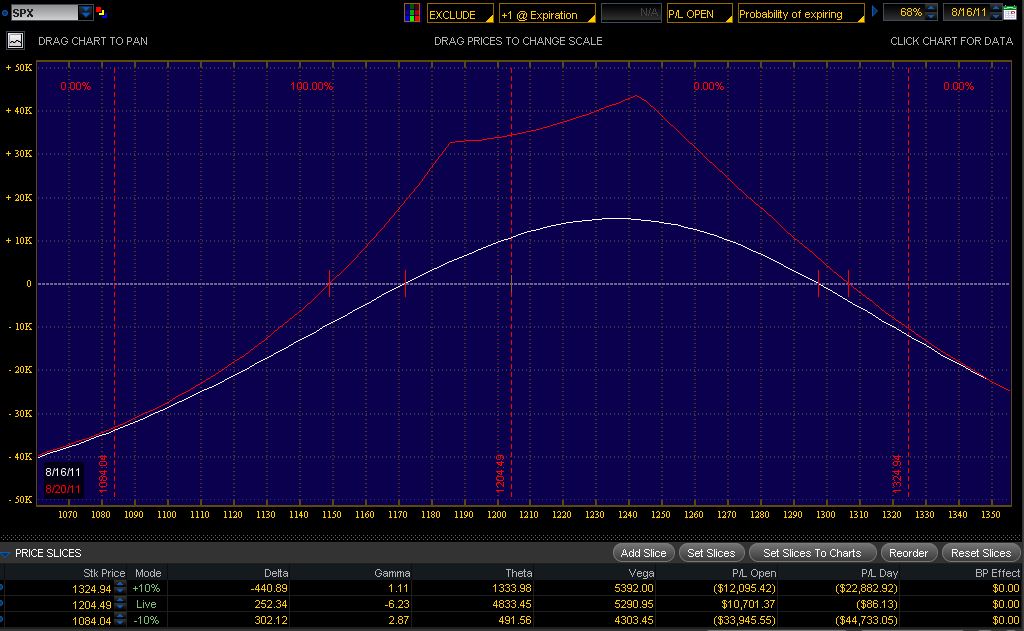This screenshot has width=1024, height=631.
Task: Click the Delta column header
Action: [x=276, y=573]
